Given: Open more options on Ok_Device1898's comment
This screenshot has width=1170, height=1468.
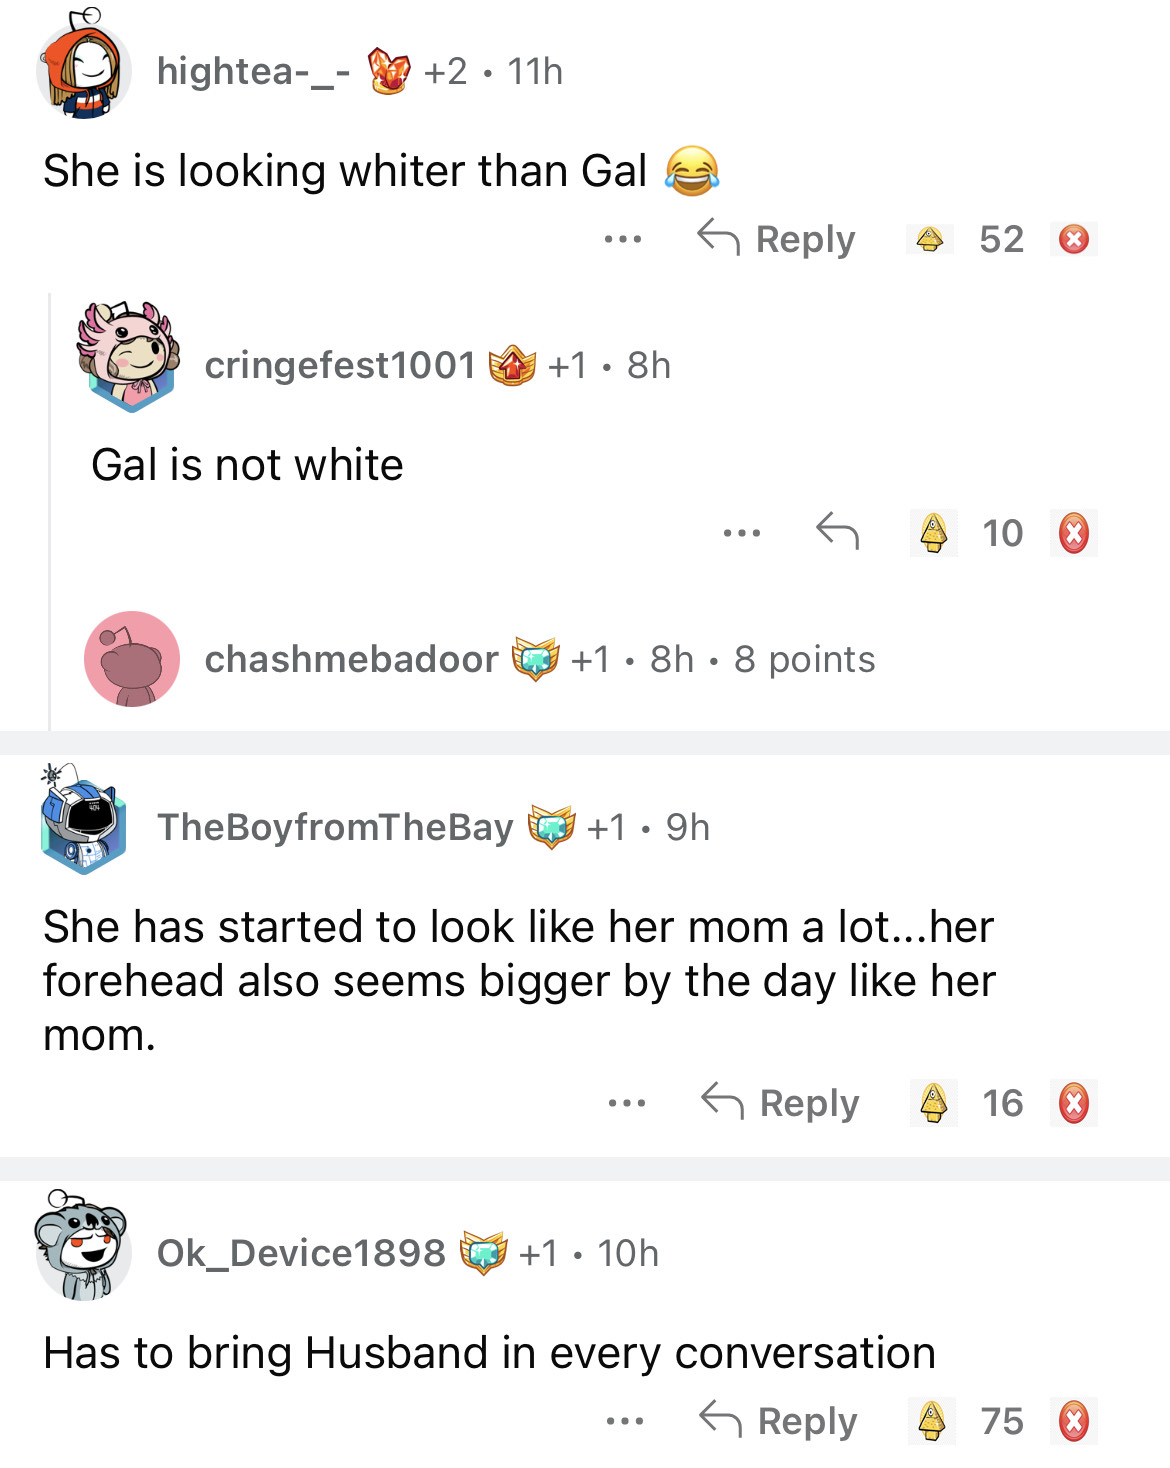Looking at the screenshot, I should tap(625, 1421).
